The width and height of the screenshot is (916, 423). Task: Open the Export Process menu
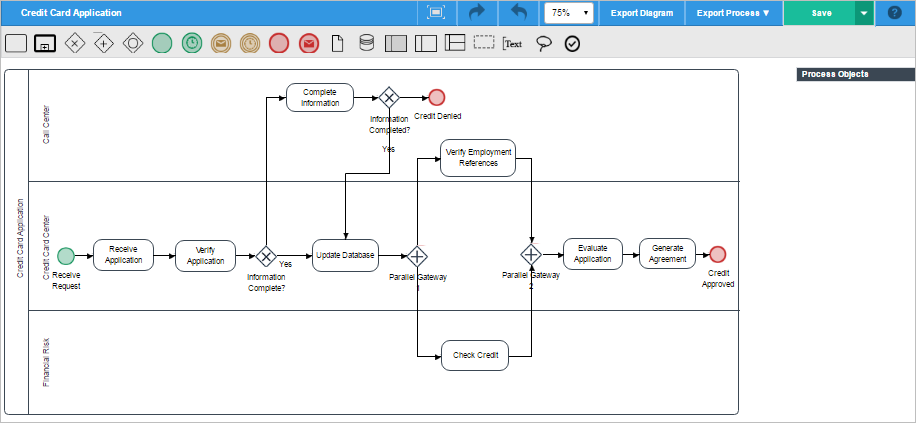point(733,13)
